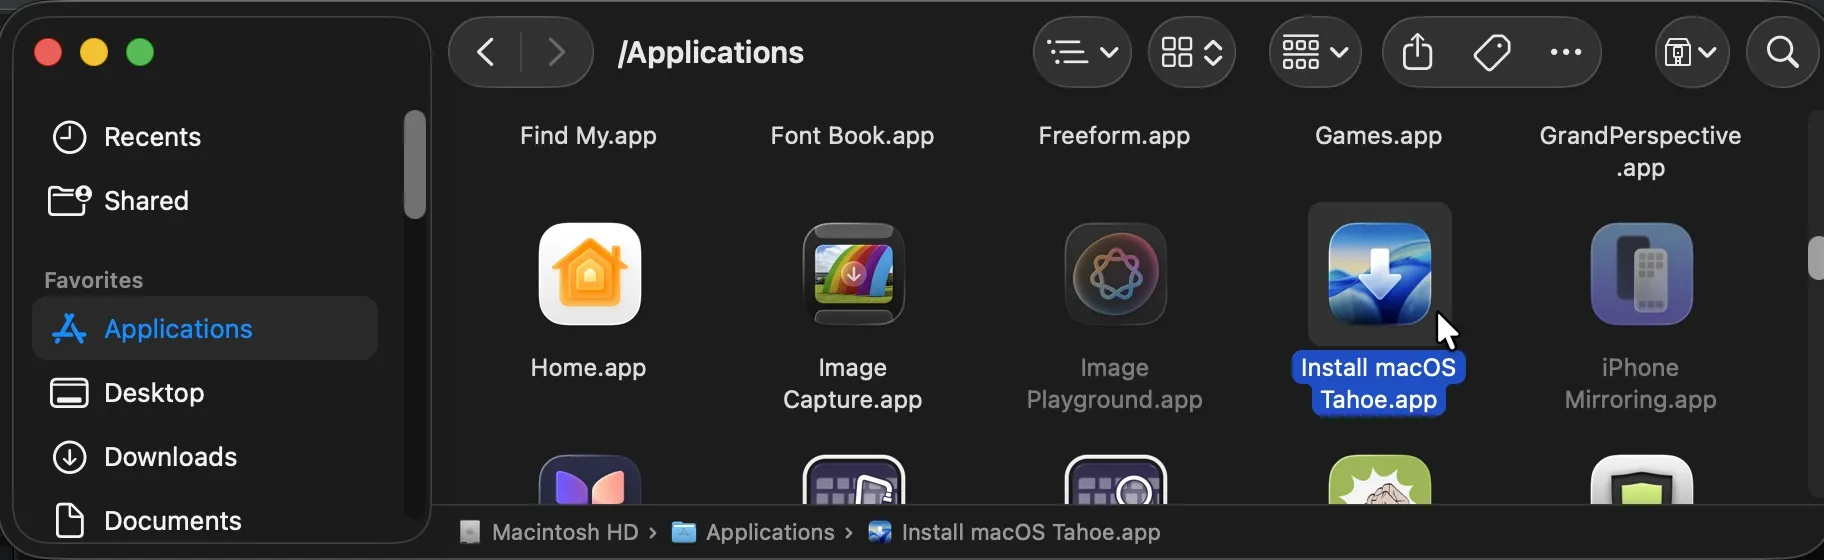1824x560 pixels.
Task: Select the Image Capture.app icon
Action: 853,274
